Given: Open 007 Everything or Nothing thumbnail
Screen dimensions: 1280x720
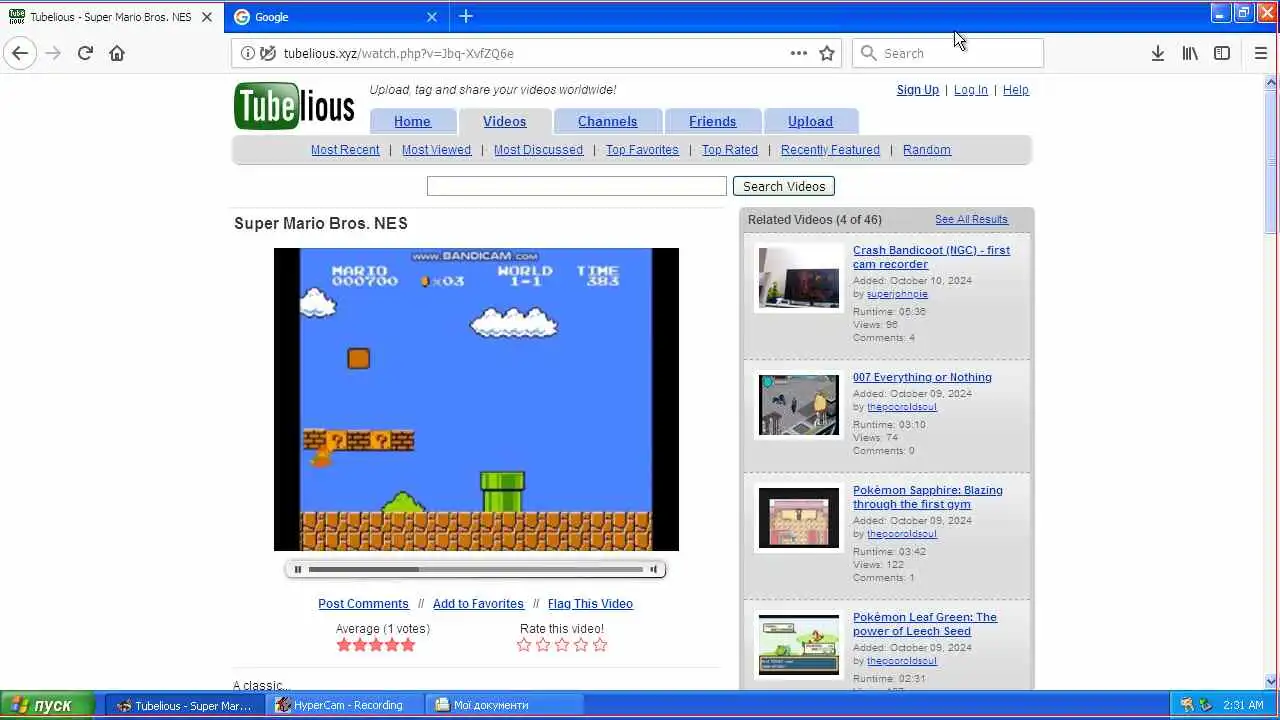Looking at the screenshot, I should click(x=799, y=405).
